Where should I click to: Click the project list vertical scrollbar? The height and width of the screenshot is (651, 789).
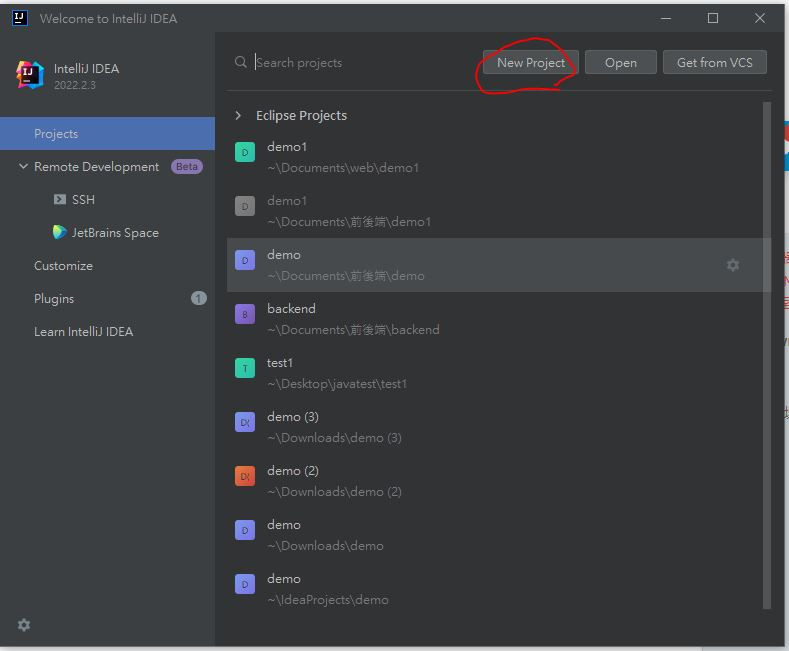pyautogui.click(x=766, y=355)
